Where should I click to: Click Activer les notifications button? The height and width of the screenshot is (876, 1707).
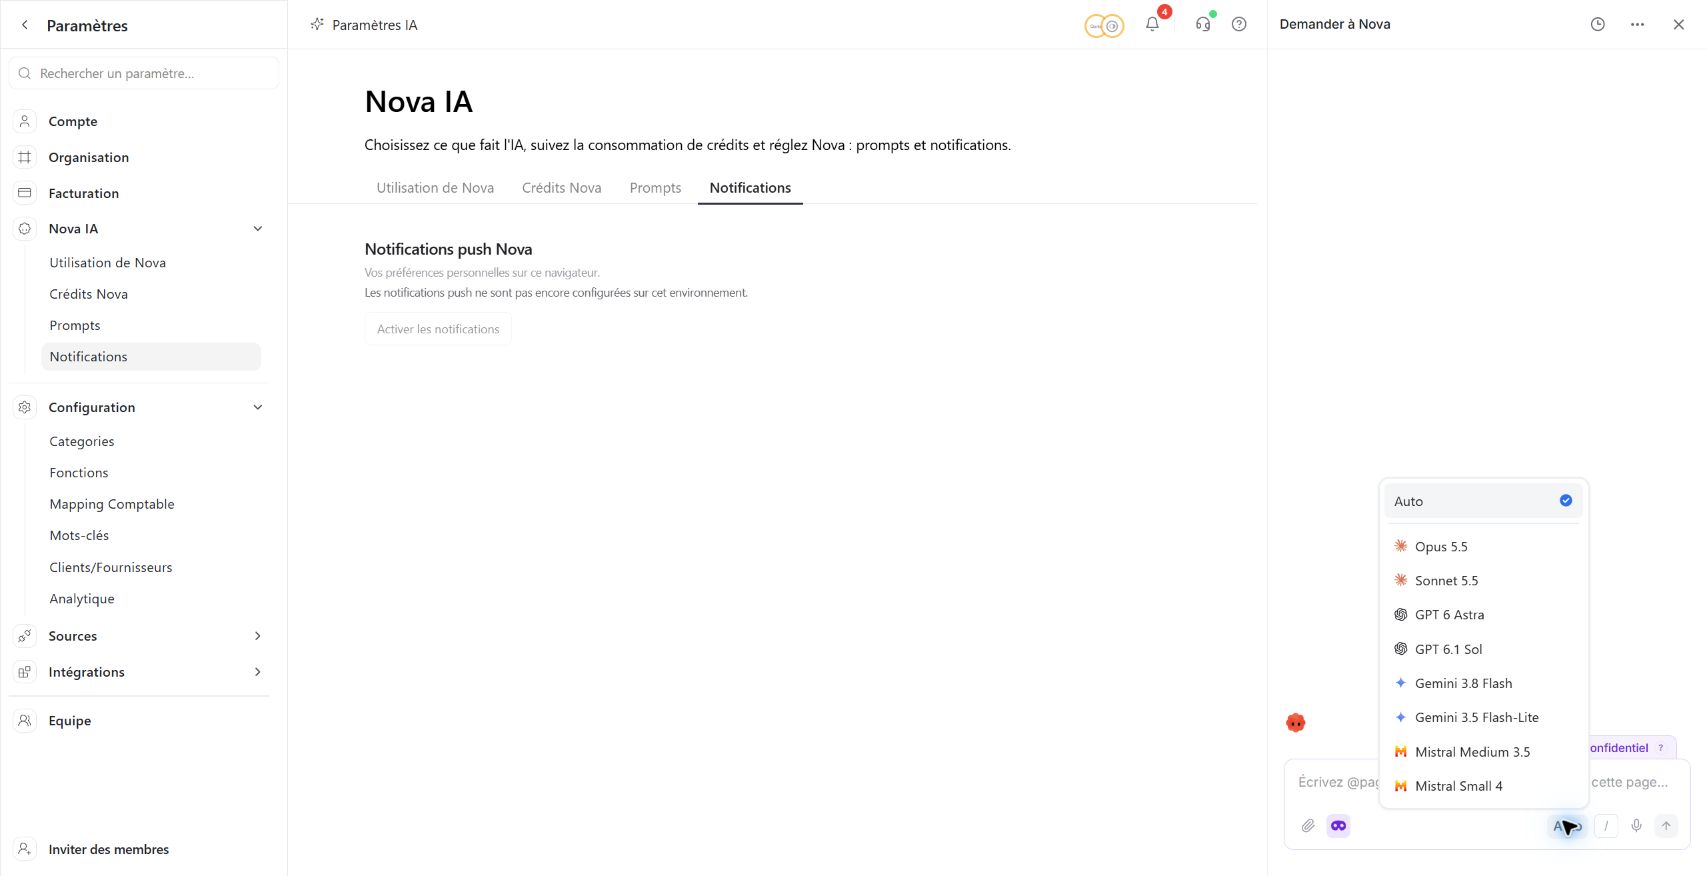[x=438, y=329]
